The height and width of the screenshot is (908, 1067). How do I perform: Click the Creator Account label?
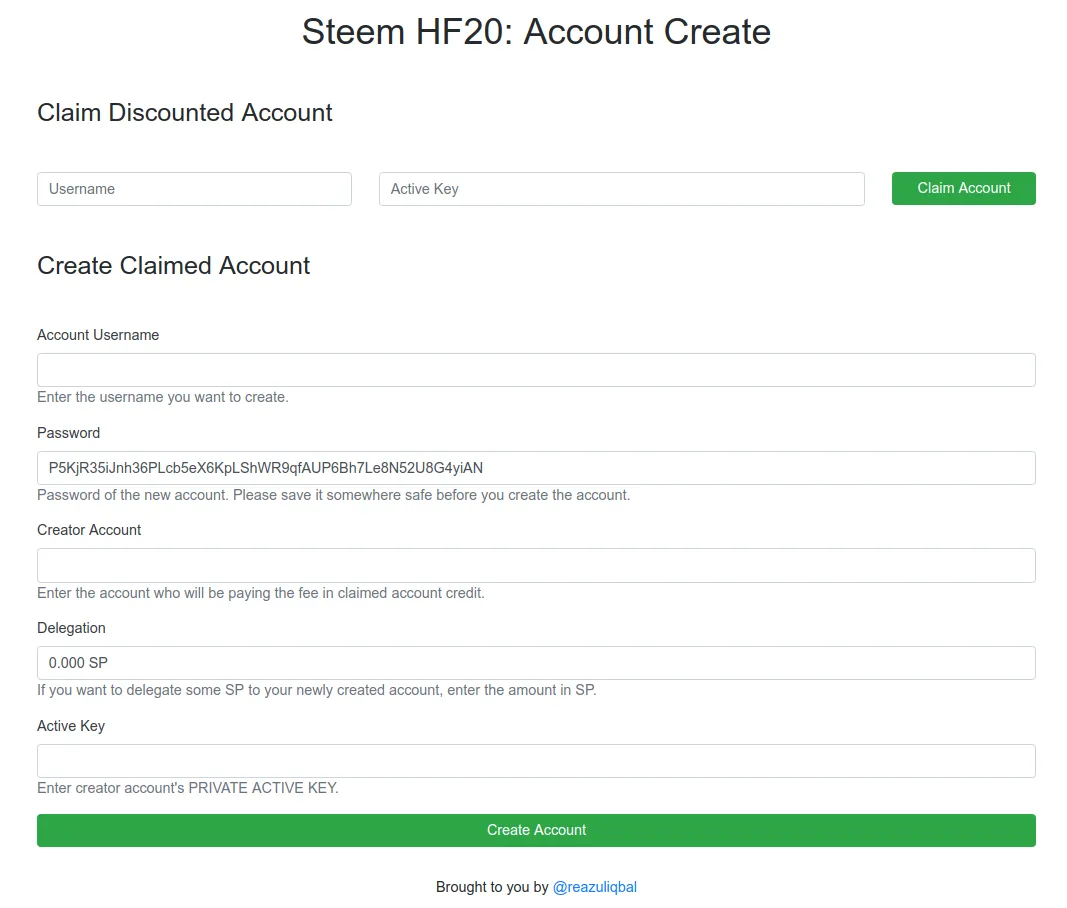[x=89, y=530]
